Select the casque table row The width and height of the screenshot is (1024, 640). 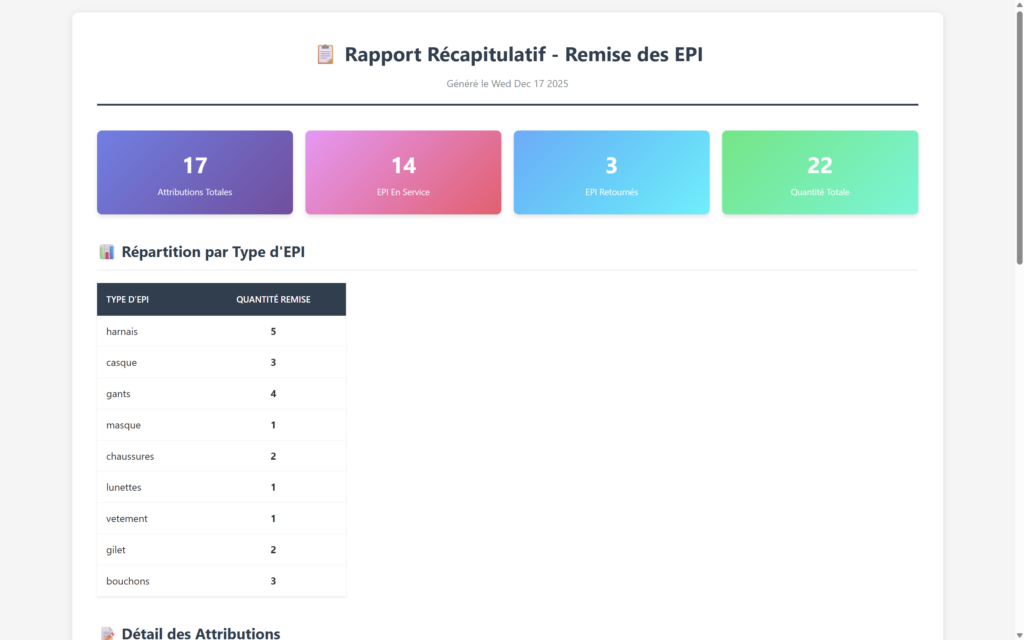tap(221, 362)
